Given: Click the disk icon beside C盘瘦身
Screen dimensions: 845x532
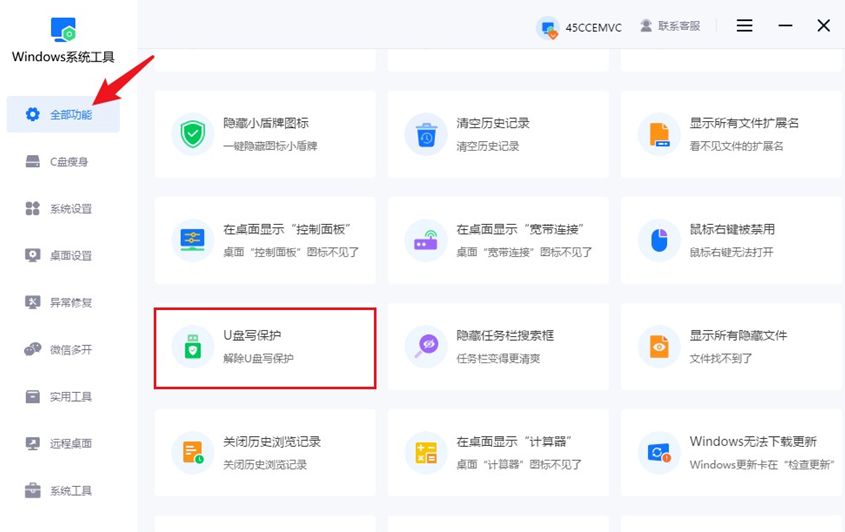Looking at the screenshot, I should [33, 161].
